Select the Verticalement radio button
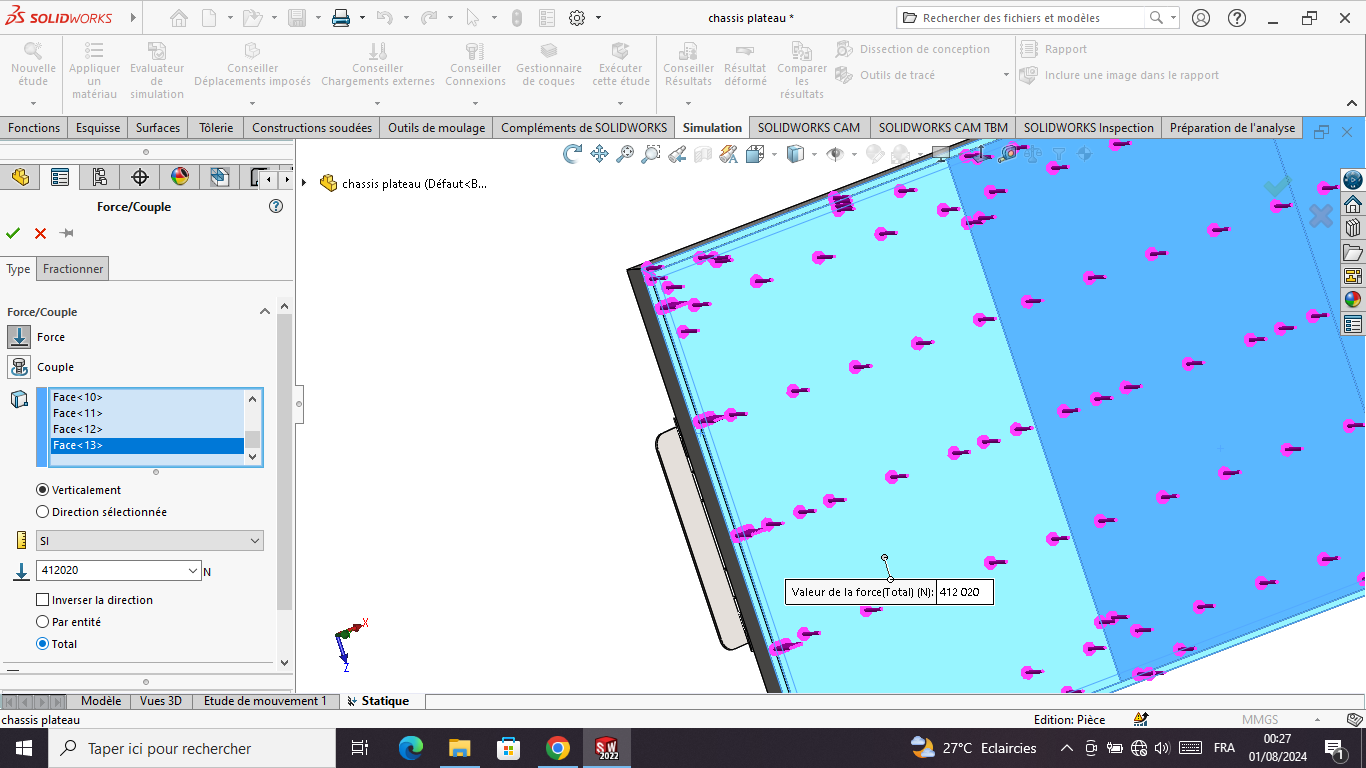The image size is (1366, 768). (x=42, y=490)
